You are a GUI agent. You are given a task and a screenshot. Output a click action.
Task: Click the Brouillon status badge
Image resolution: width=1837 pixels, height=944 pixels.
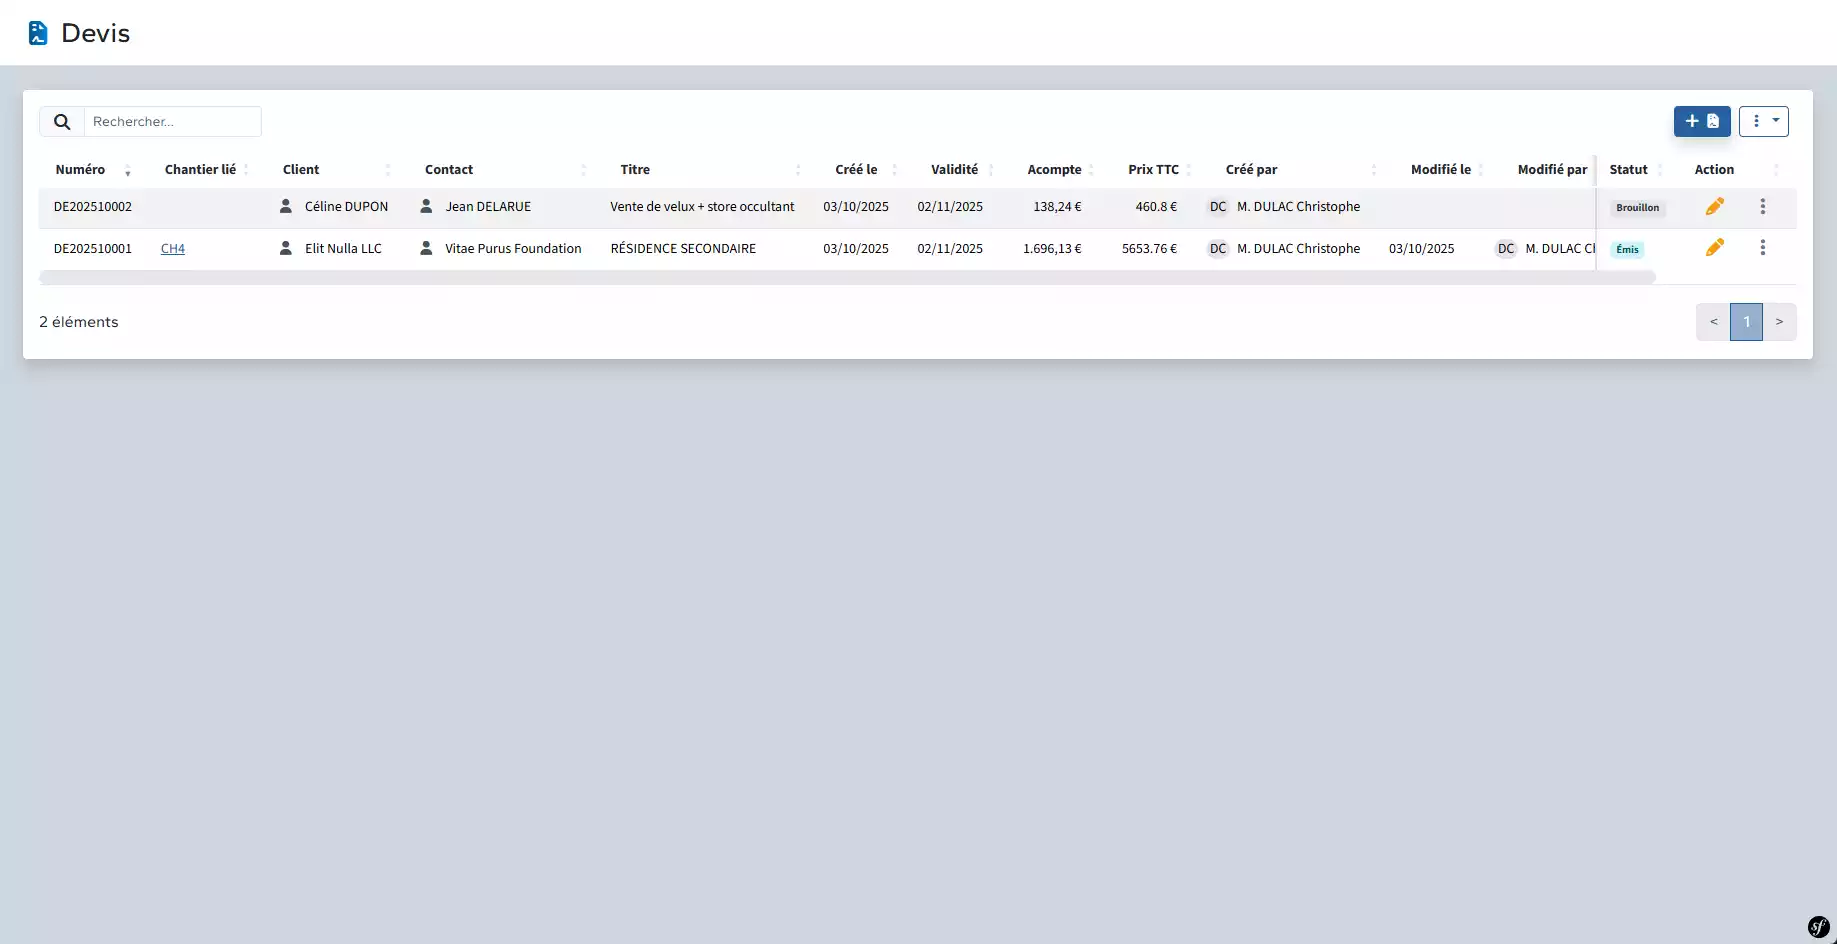[x=1637, y=208]
